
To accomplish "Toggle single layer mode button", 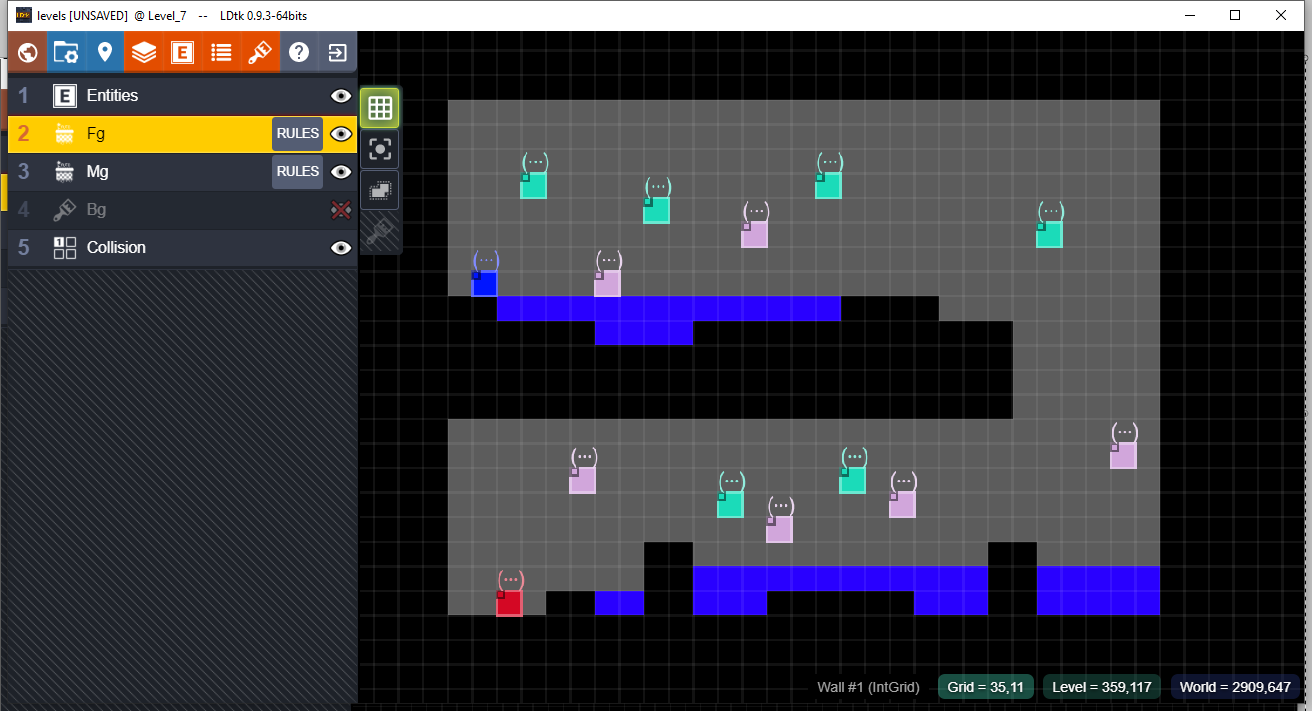I will pyautogui.click(x=380, y=149).
